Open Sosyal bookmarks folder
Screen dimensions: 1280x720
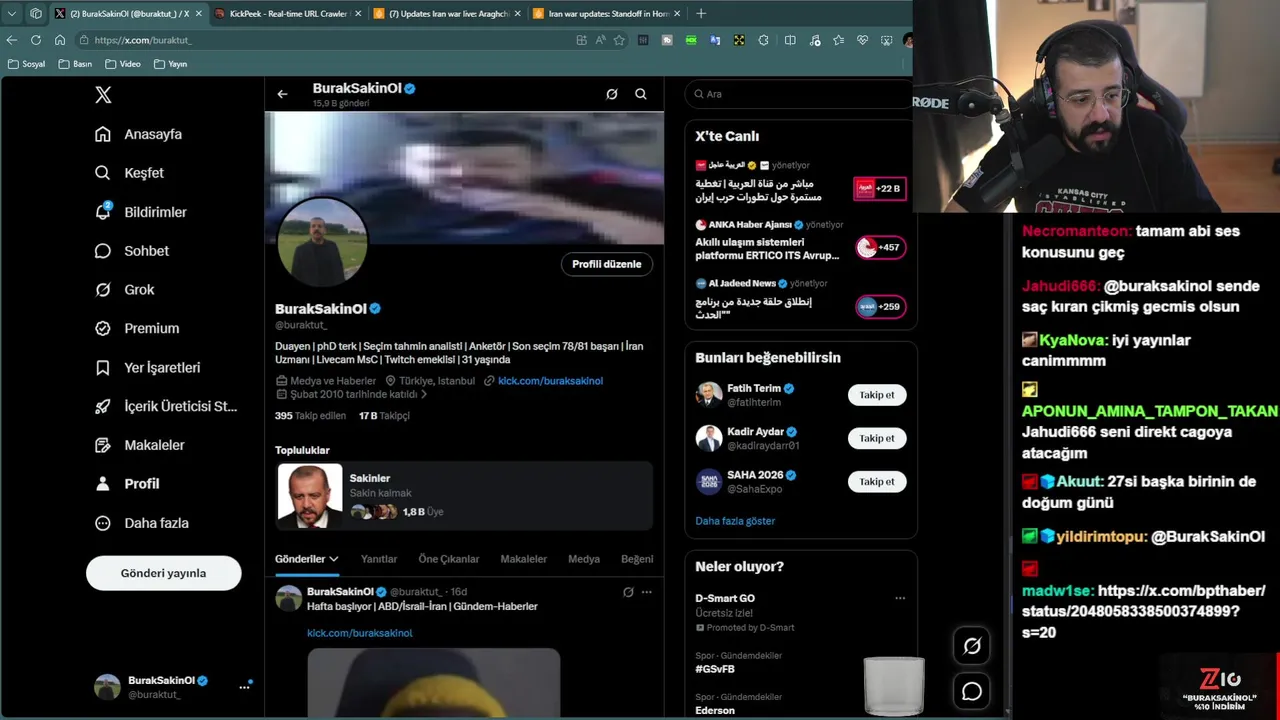pos(27,64)
